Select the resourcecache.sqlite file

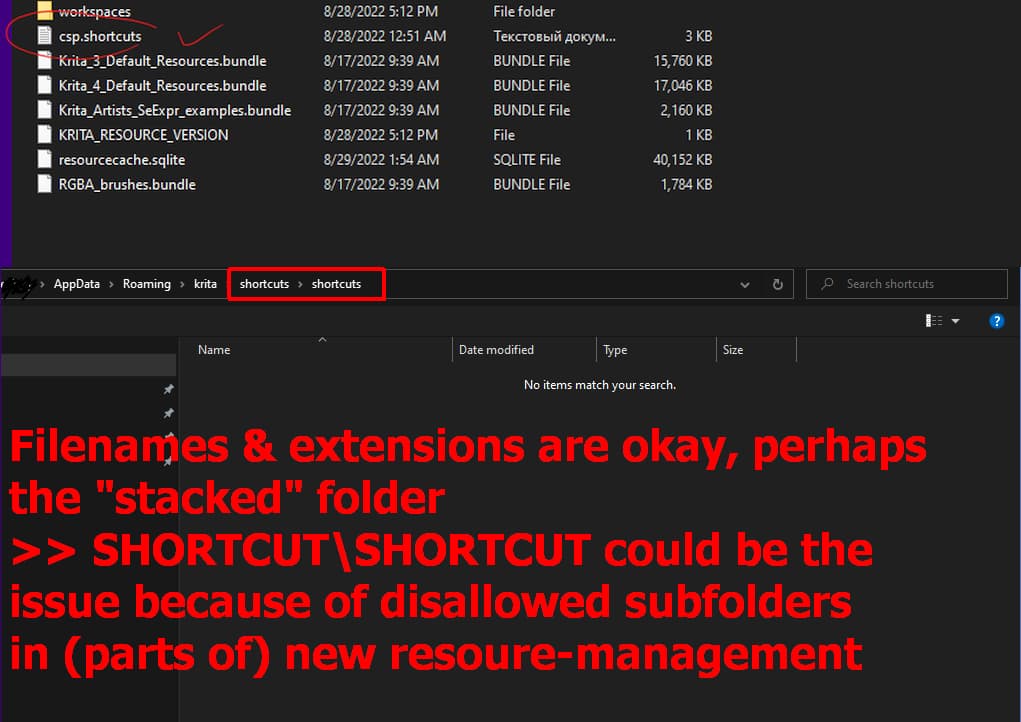tap(122, 160)
